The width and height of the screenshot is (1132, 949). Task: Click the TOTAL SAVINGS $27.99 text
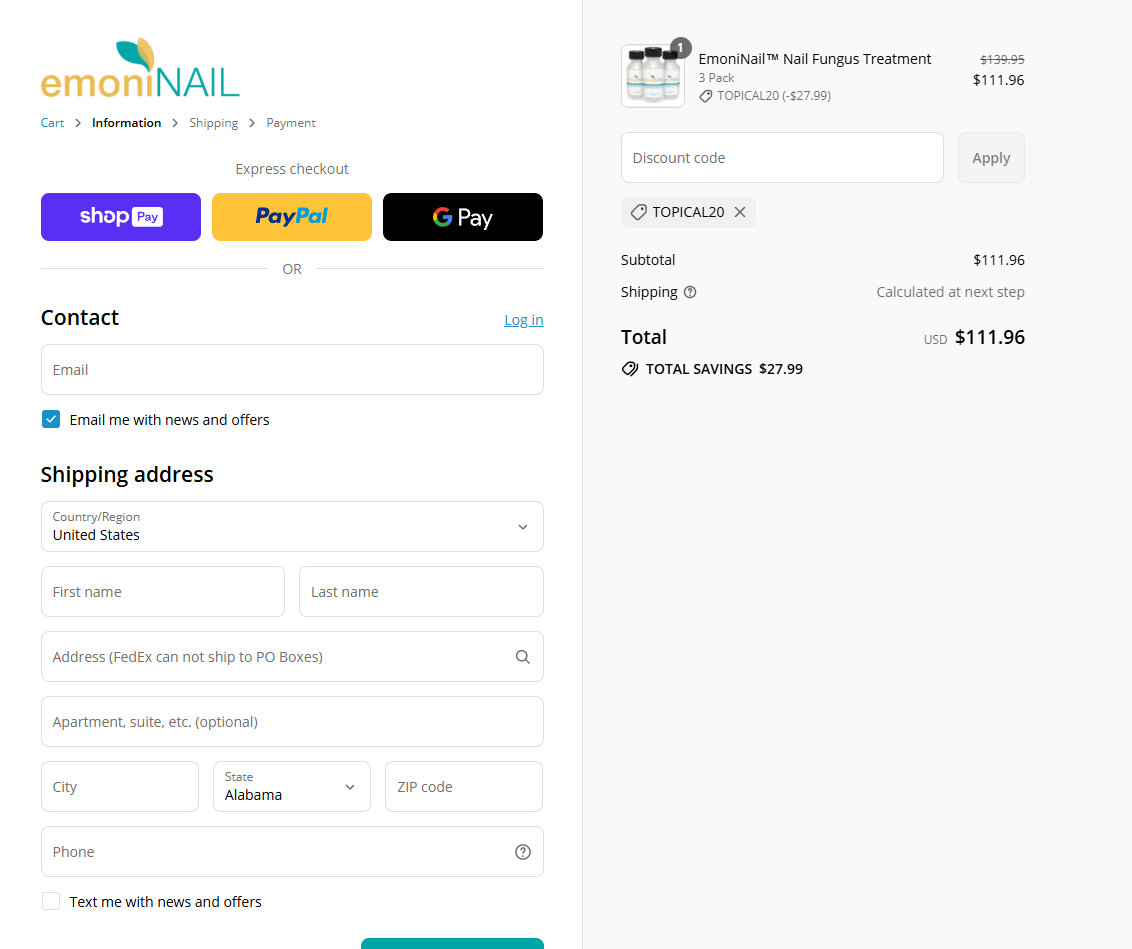(x=724, y=369)
